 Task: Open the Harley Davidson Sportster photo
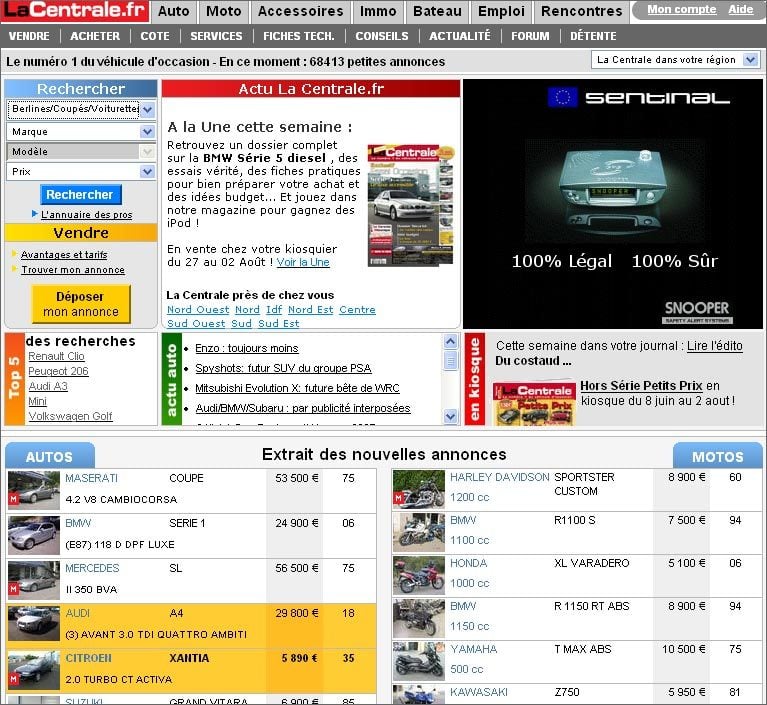tap(418, 489)
